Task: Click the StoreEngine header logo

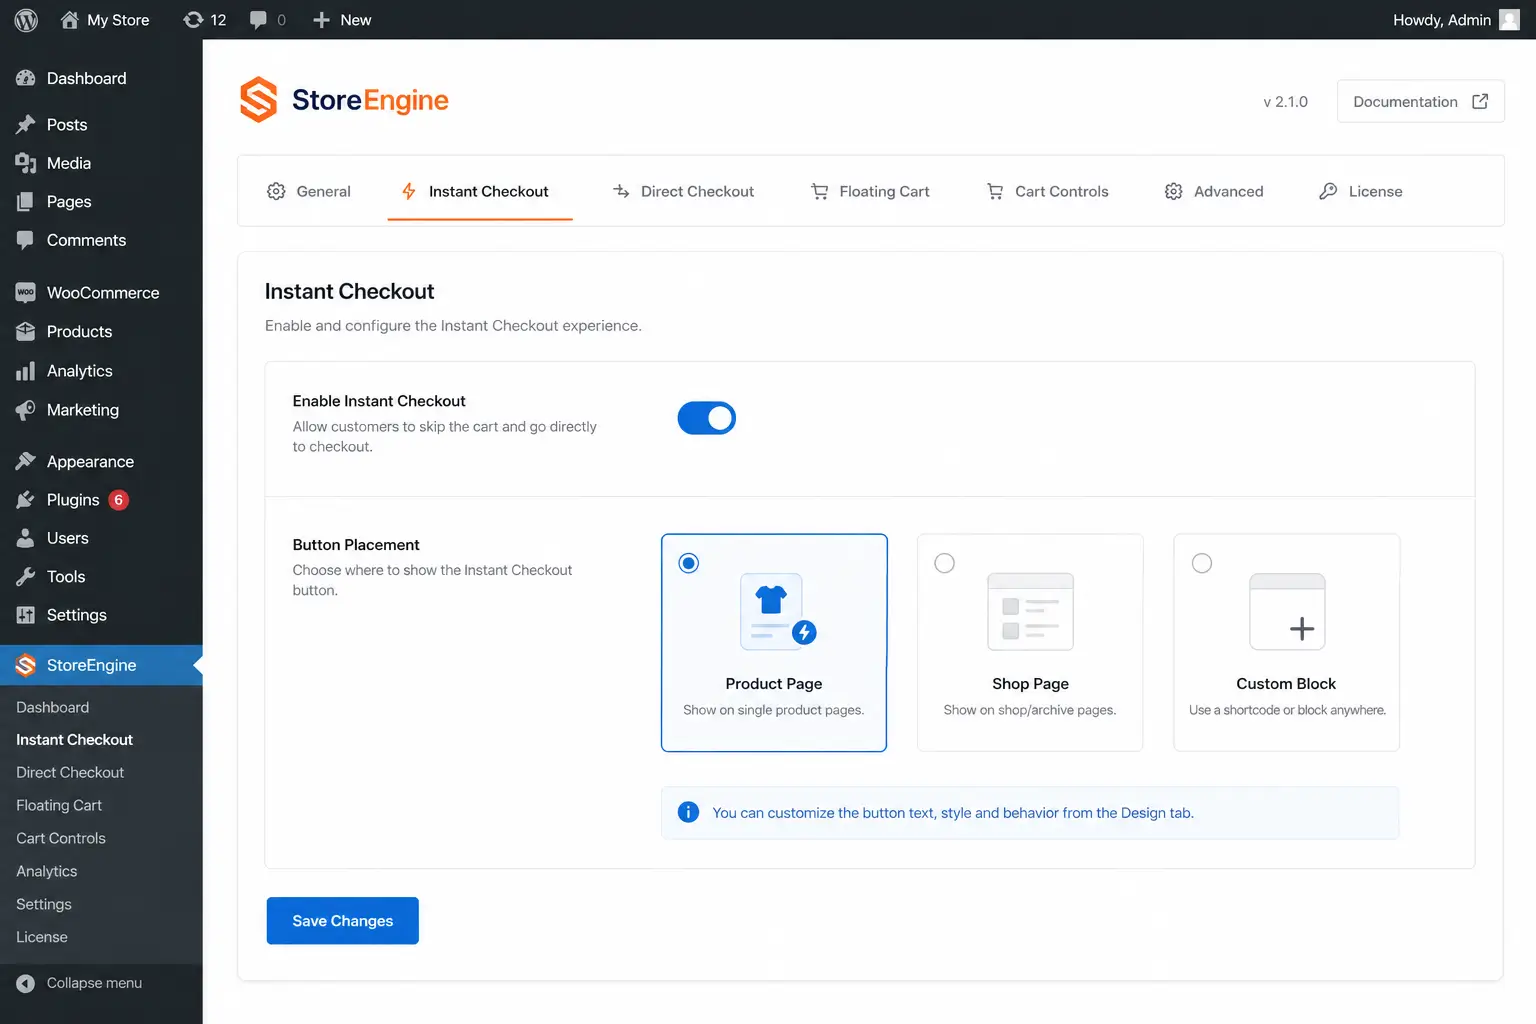Action: point(344,100)
